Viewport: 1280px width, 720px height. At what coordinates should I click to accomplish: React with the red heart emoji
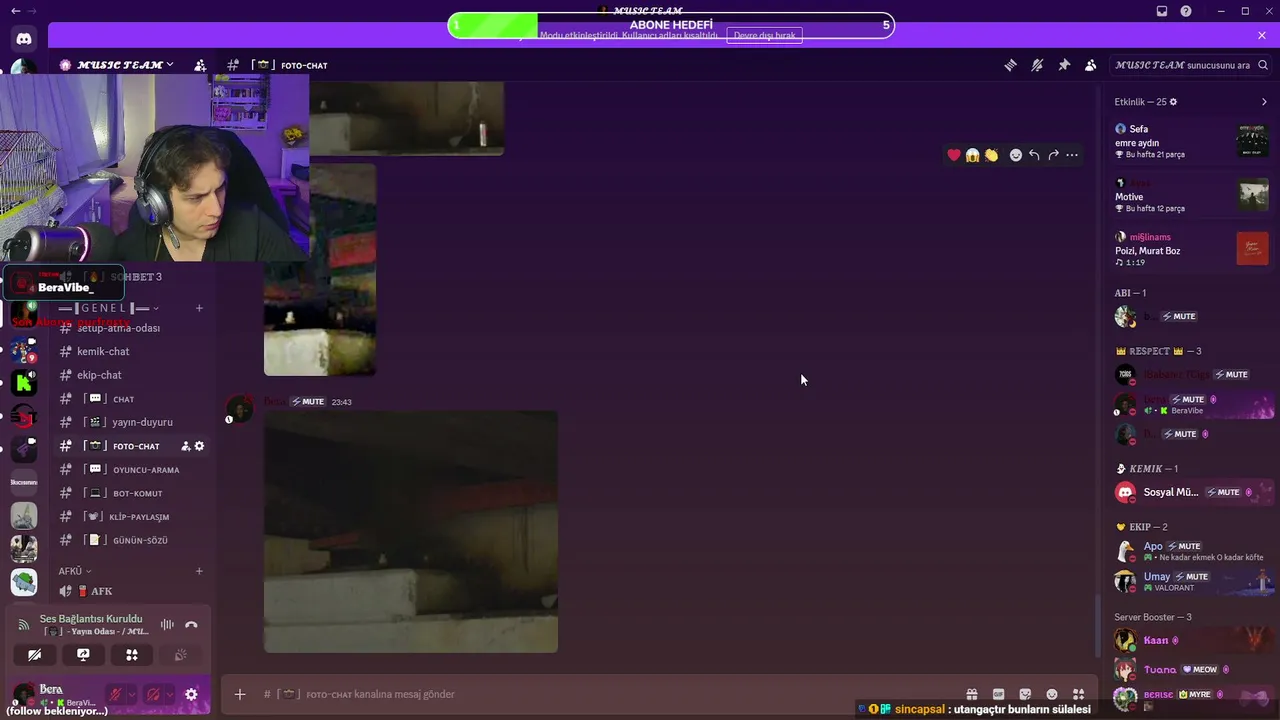[954, 155]
